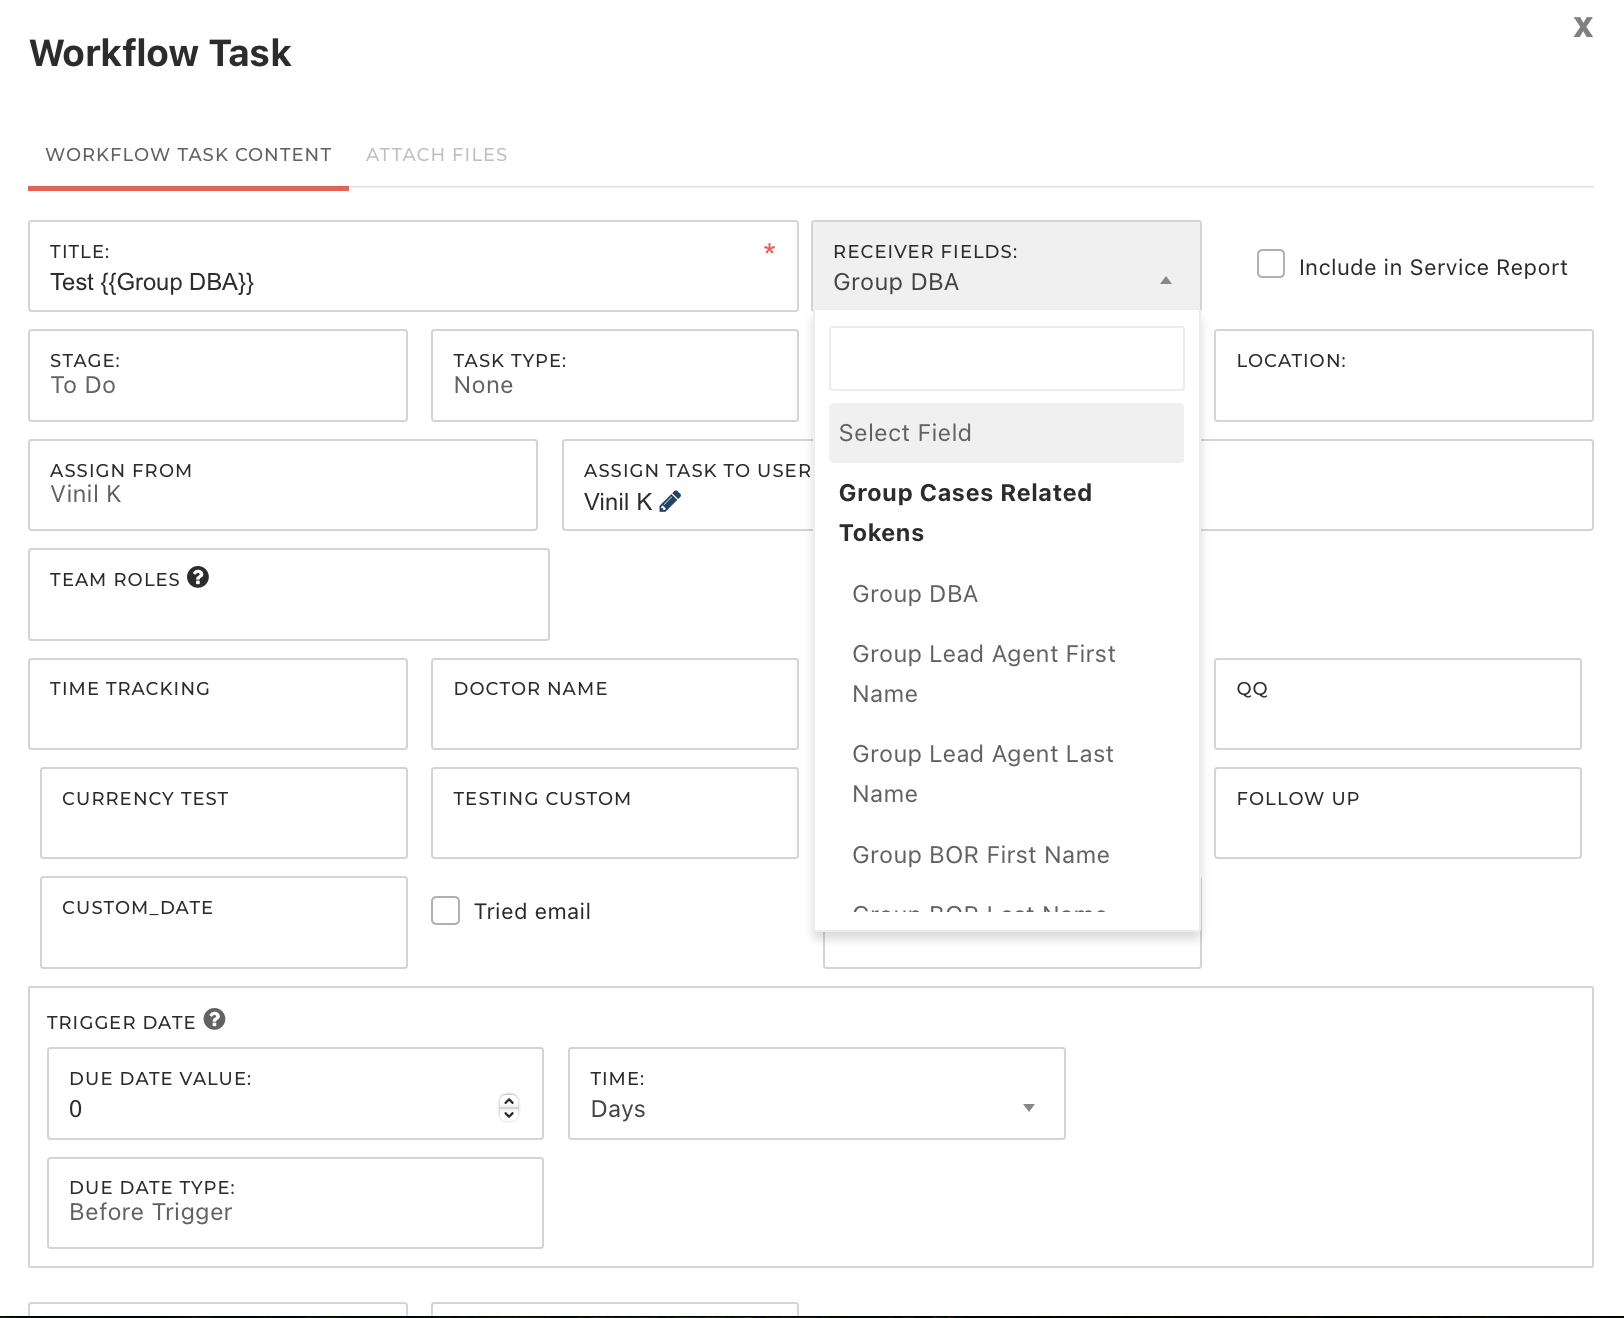Click the Title input field
Screen dimensions: 1624x1318
click(413, 266)
